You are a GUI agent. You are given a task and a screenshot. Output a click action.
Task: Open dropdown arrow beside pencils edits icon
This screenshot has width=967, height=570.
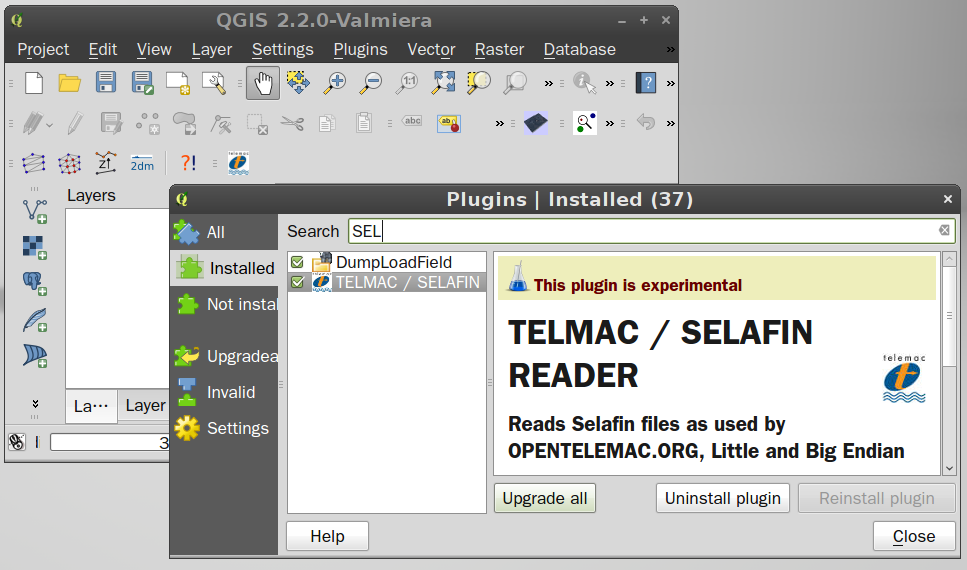pos(49,125)
